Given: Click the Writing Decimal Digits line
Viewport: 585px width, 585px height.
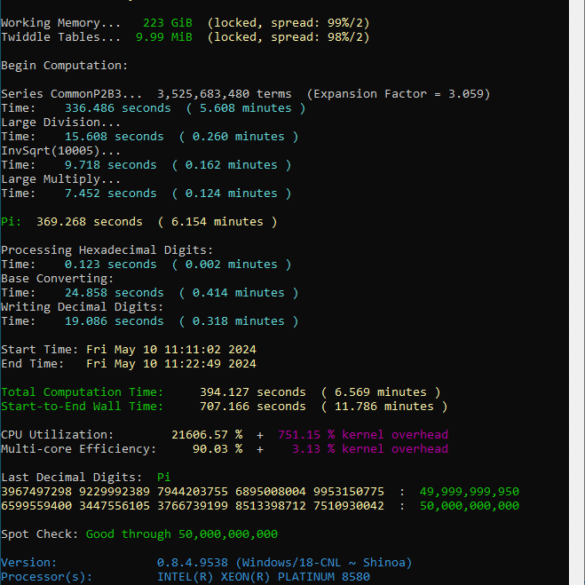Looking at the screenshot, I should [x=82, y=307].
